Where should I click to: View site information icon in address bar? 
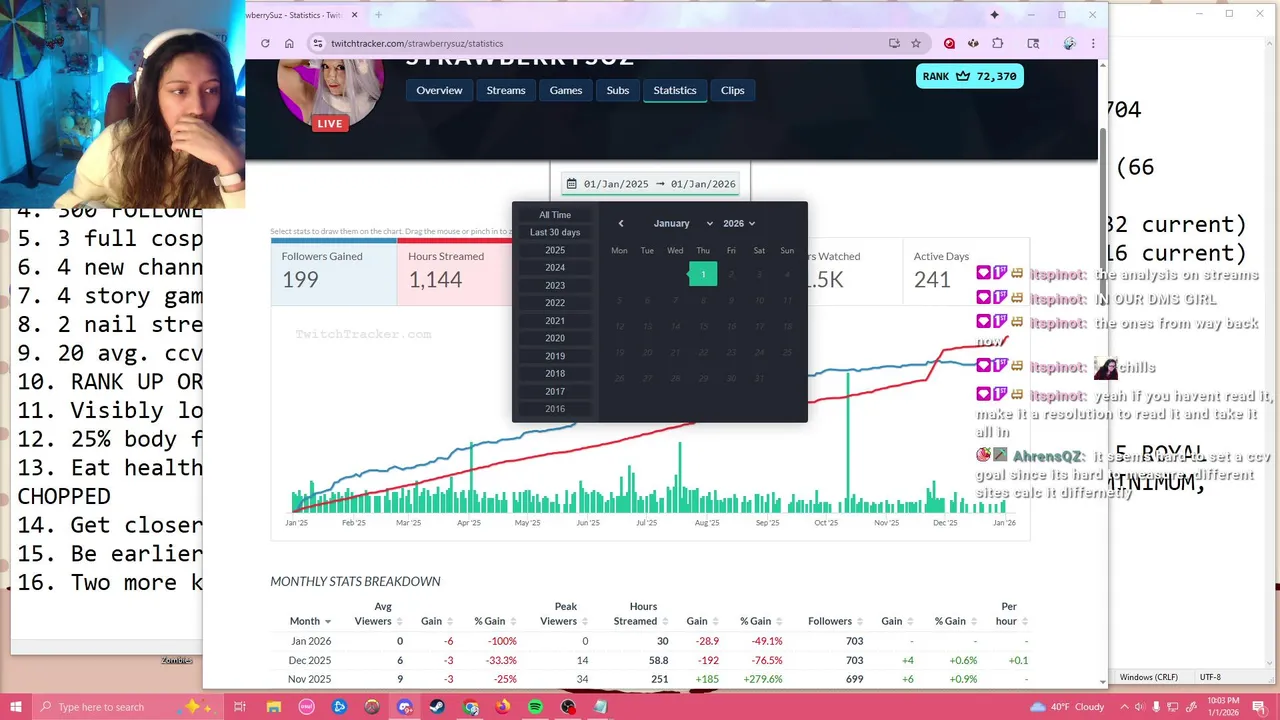tap(317, 43)
